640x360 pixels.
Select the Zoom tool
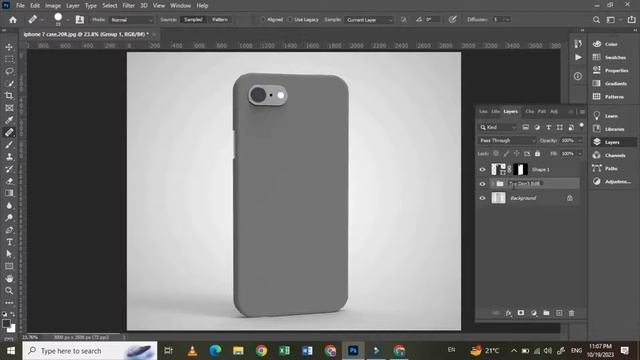coord(9,291)
